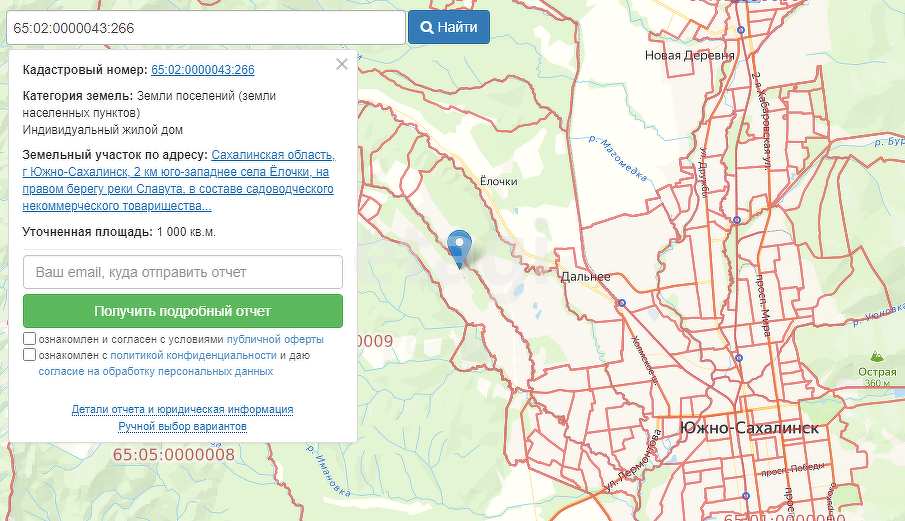The image size is (905, 521).
Task: Select Ручной выбор вариантов link
Action: [x=182, y=427]
